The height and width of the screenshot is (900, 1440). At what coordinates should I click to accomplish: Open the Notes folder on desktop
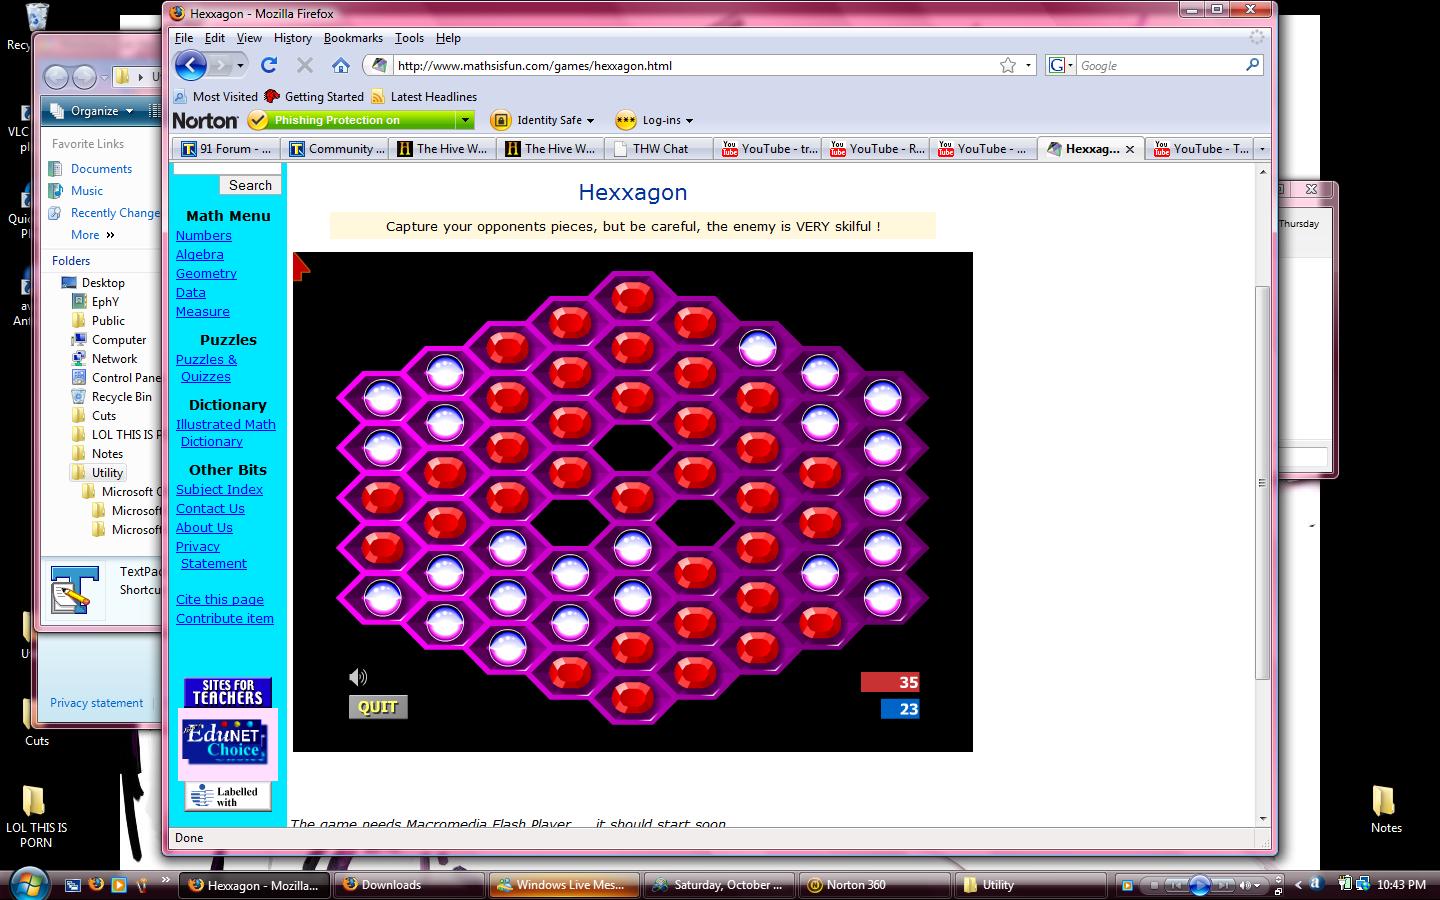(1385, 808)
